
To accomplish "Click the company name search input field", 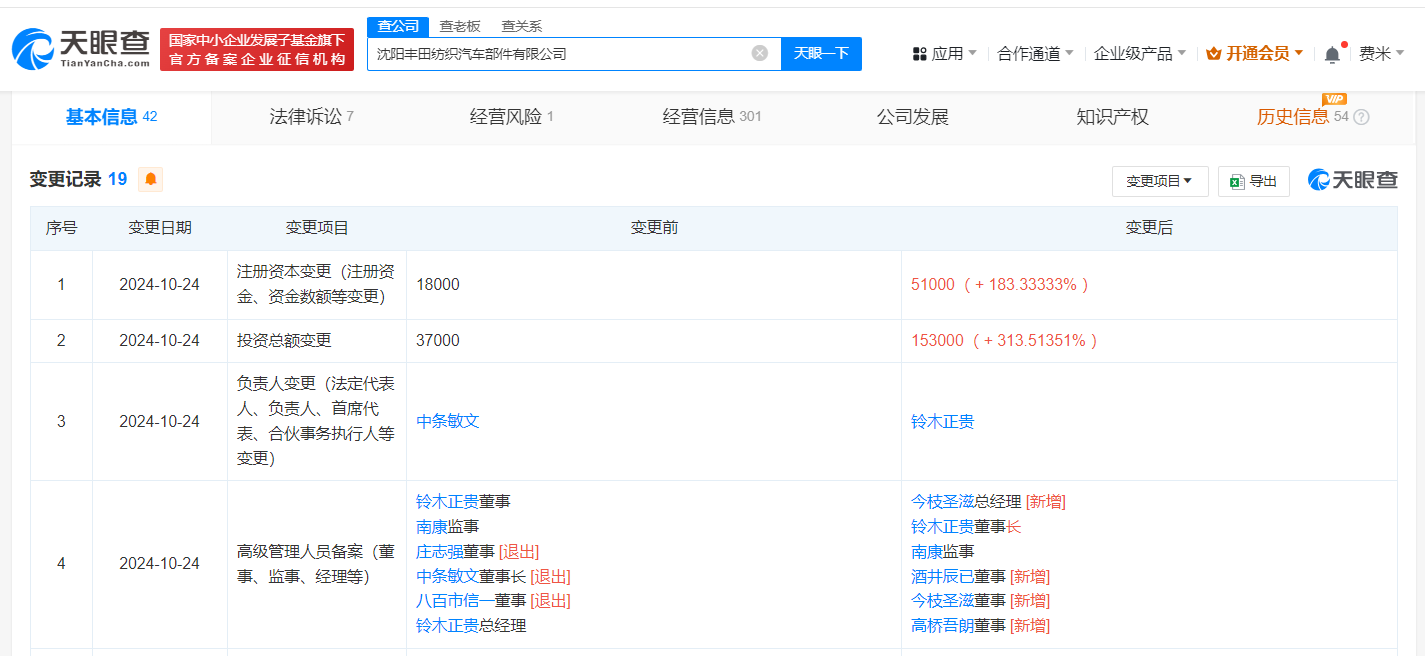I will pyautogui.click(x=560, y=53).
